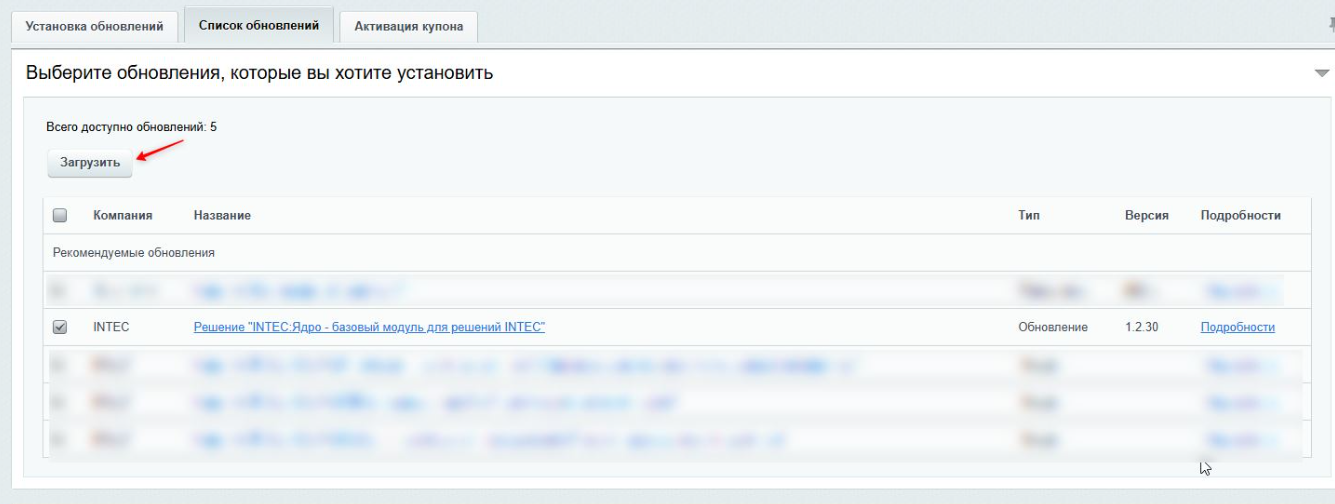Image resolution: width=1335 pixels, height=504 pixels.
Task: Tick the checkbox in the last table row
Action: 60,440
